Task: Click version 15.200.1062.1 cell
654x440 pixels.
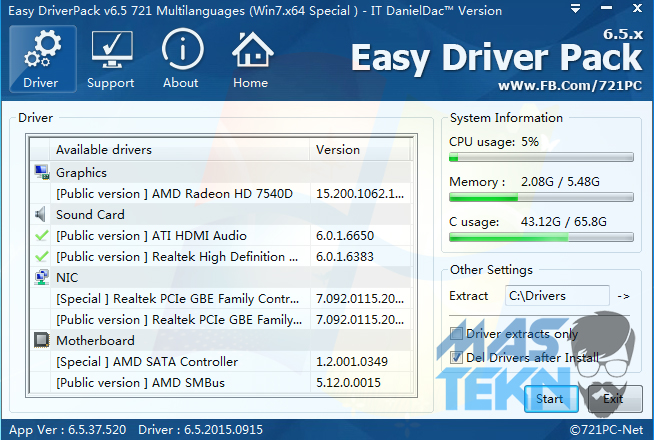Action: [x=360, y=194]
